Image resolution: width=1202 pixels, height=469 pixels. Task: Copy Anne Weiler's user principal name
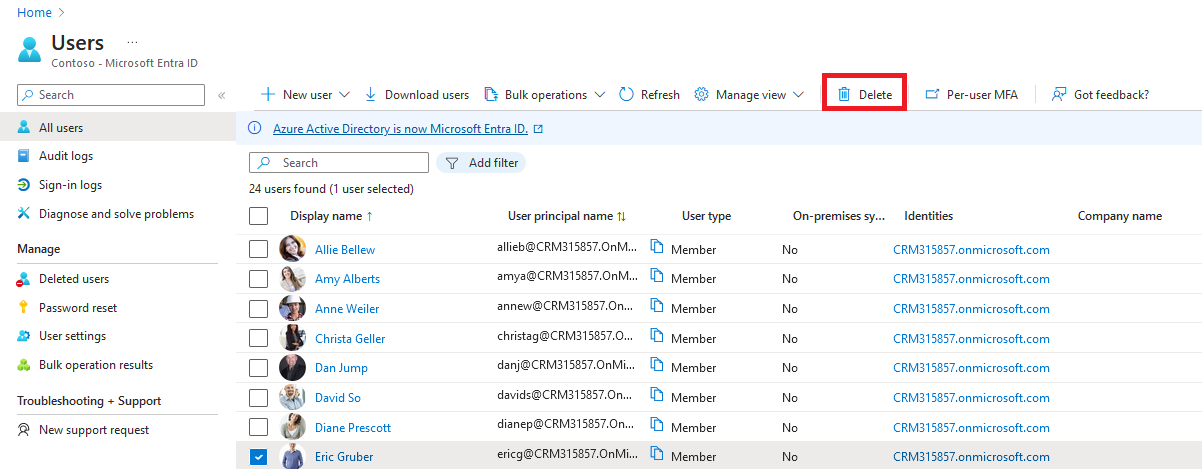658,306
